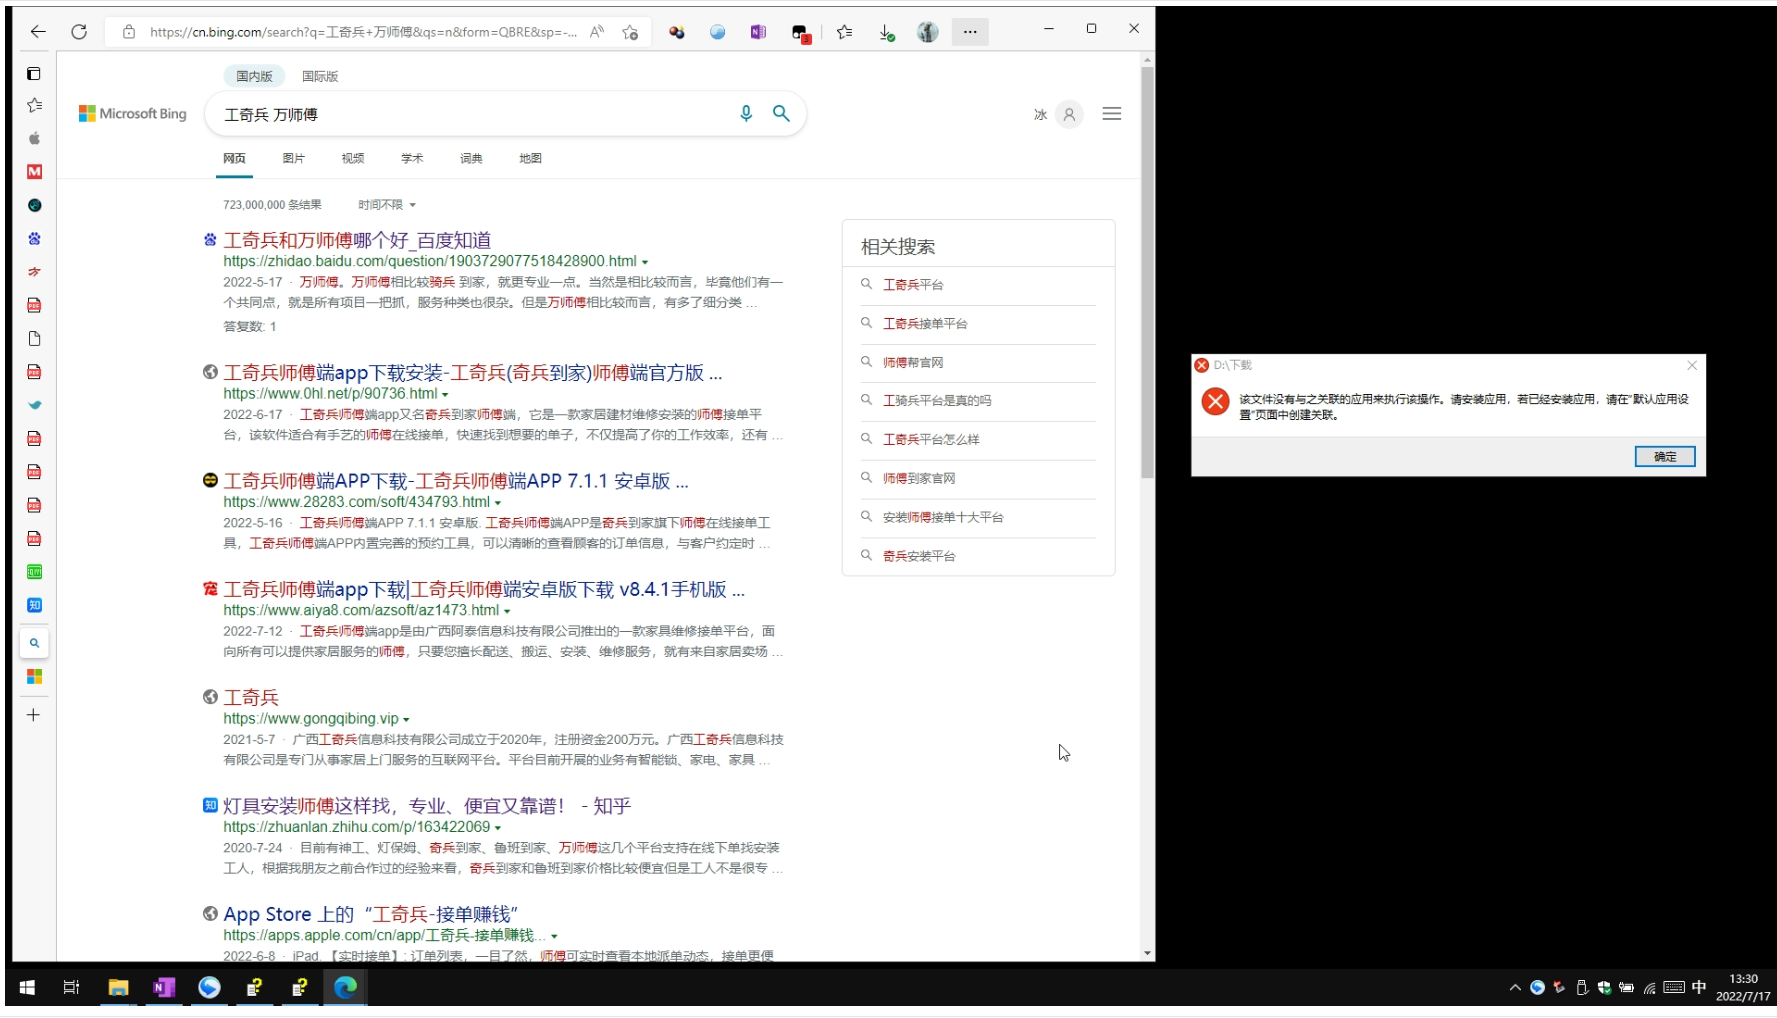The width and height of the screenshot is (1777, 1018).
Task: Open the Bing sign-in user avatar
Action: tap(1069, 115)
